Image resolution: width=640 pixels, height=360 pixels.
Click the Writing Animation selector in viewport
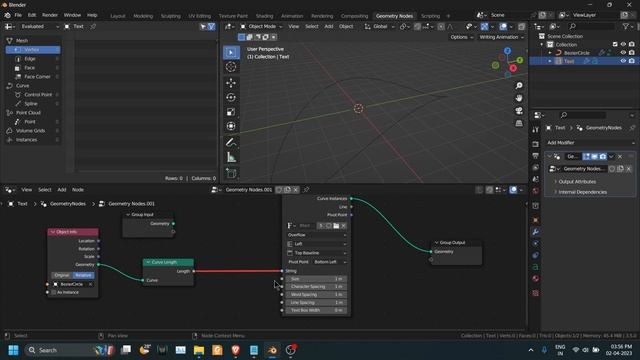coord(502,37)
